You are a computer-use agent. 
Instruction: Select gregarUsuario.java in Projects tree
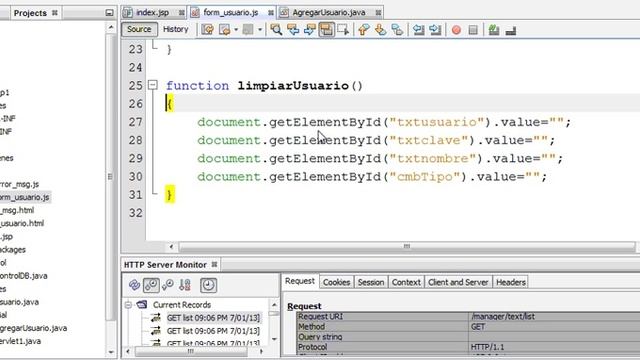coord(33,328)
